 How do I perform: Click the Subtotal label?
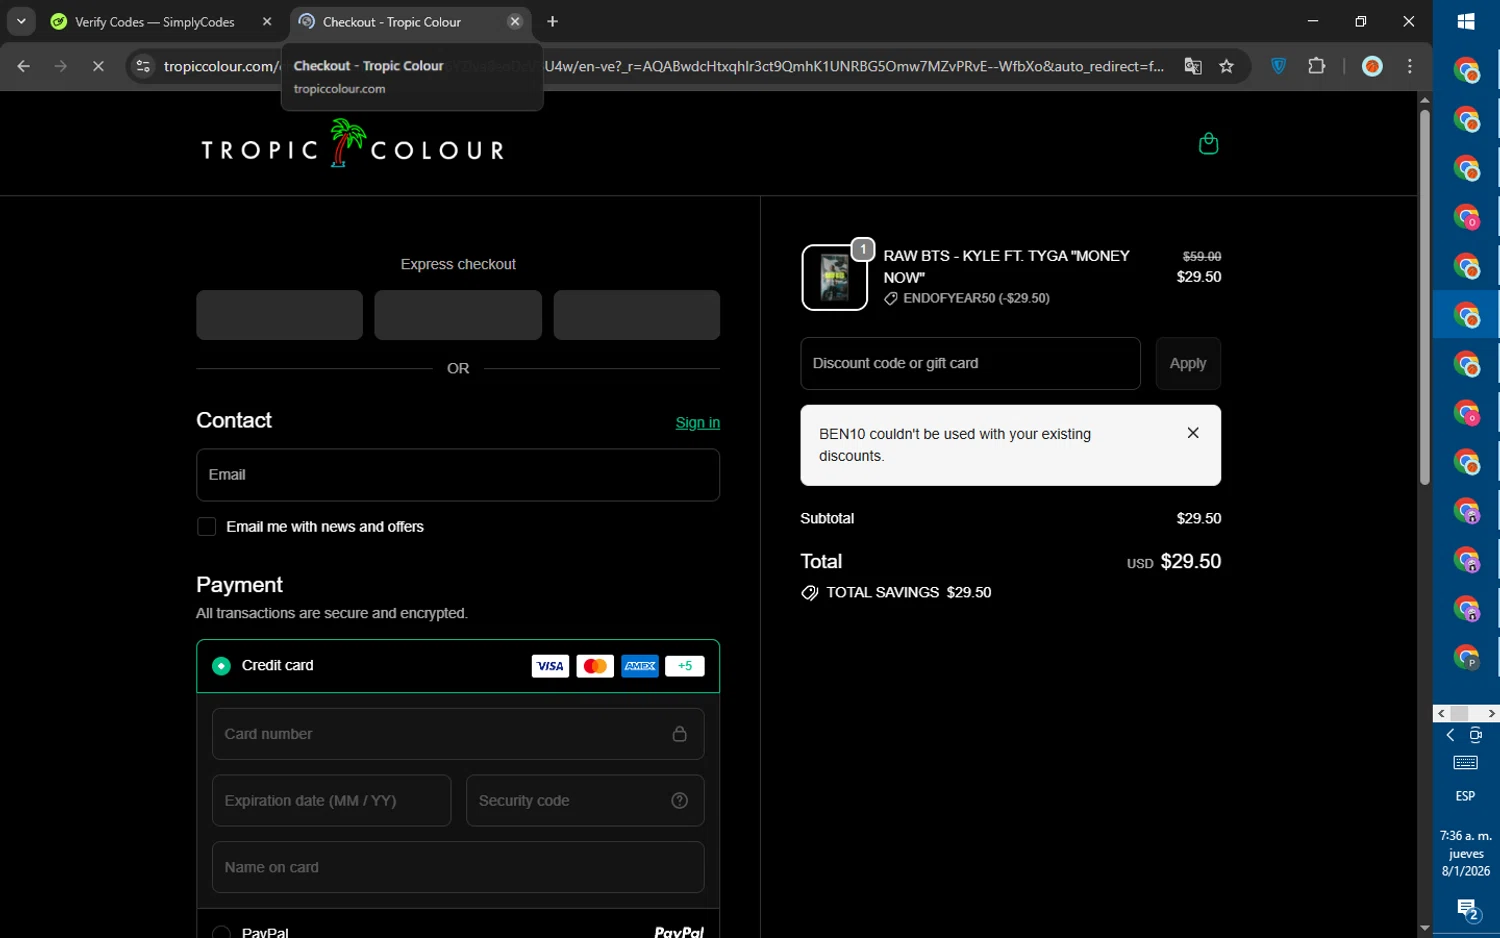point(827,519)
